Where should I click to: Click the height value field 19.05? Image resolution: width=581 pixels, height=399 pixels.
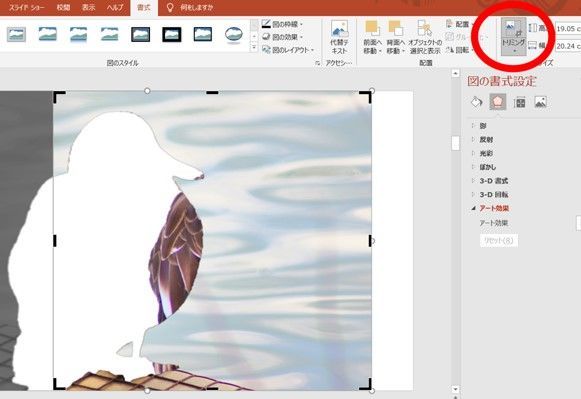point(568,29)
